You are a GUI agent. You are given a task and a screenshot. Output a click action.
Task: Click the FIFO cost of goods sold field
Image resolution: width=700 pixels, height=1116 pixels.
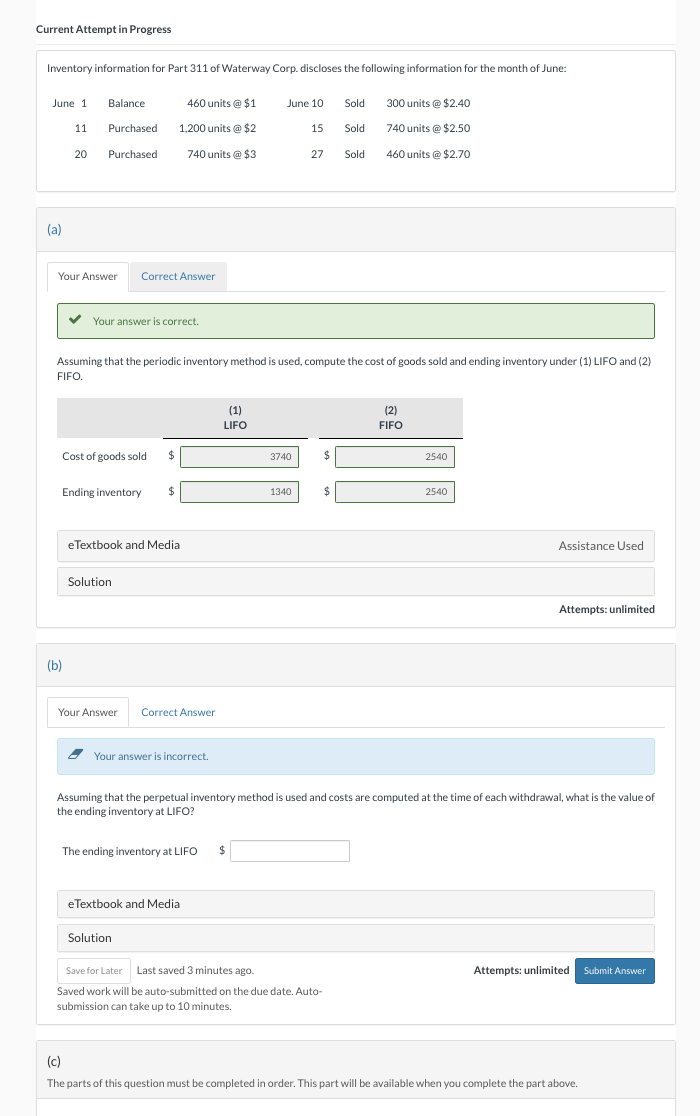pyautogui.click(x=394, y=457)
